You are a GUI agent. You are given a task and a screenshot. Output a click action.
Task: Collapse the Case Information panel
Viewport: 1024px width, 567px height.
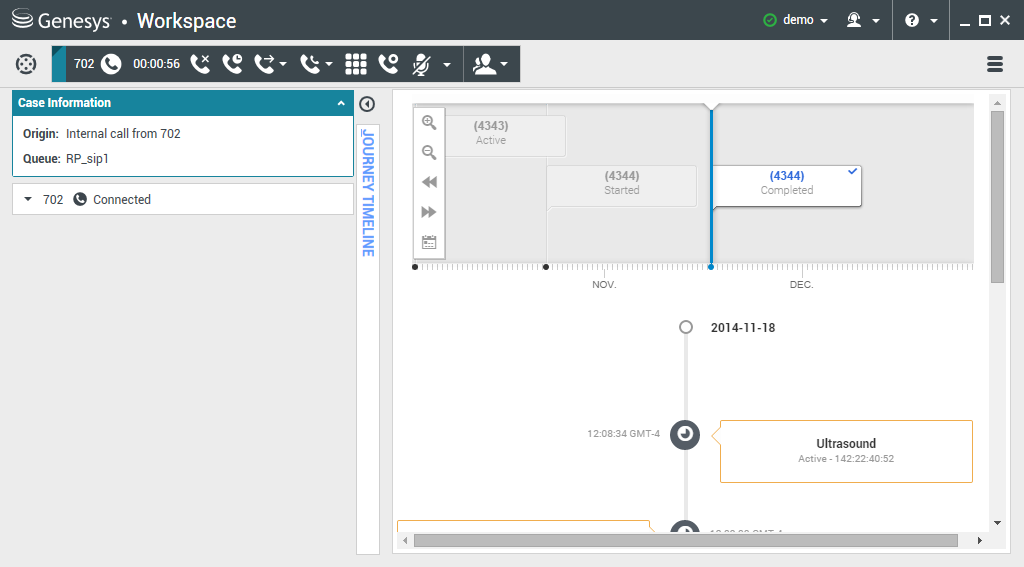tap(341, 103)
